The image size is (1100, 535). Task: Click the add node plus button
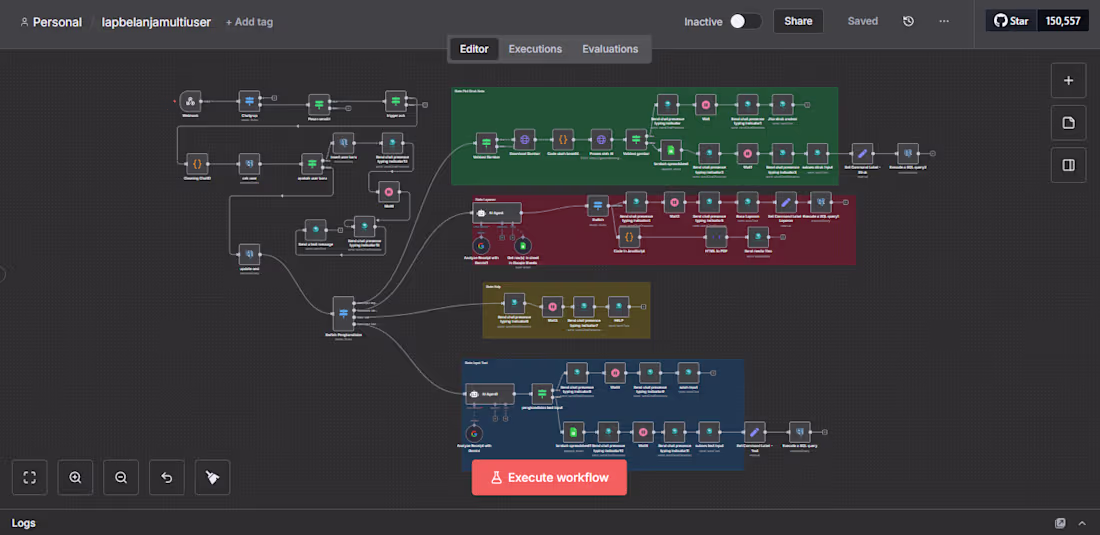tap(1068, 80)
